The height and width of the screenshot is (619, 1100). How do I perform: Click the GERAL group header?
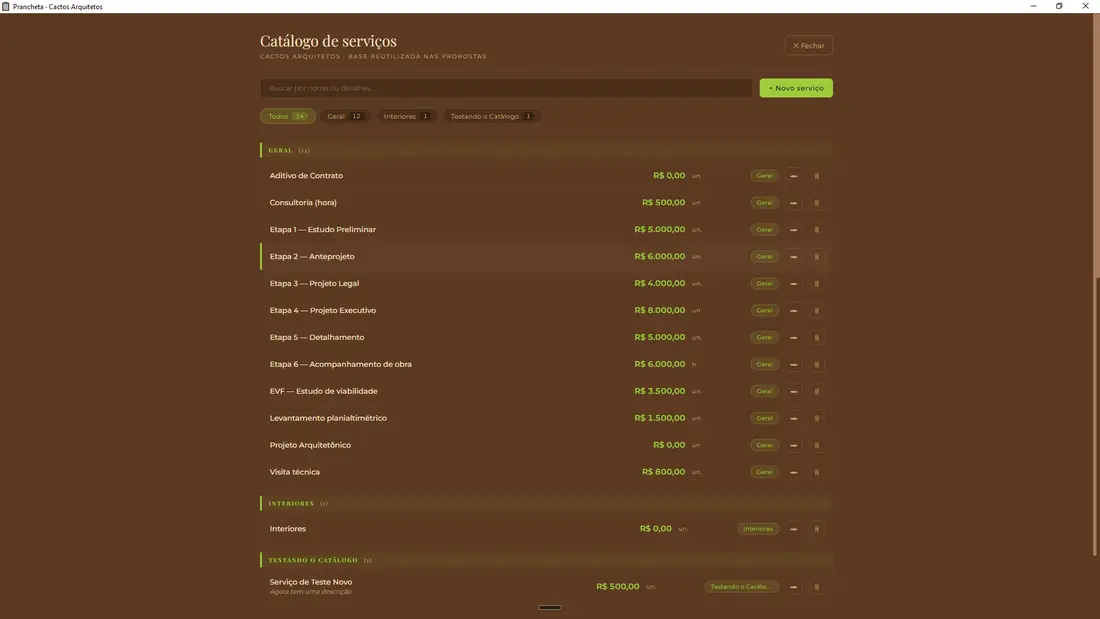(546, 150)
